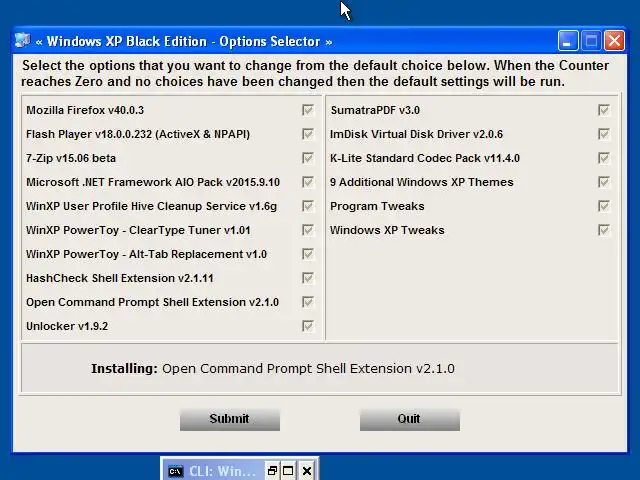Uncheck Flash Player v18.0.0.232 option
This screenshot has height=480, width=640.
308,134
